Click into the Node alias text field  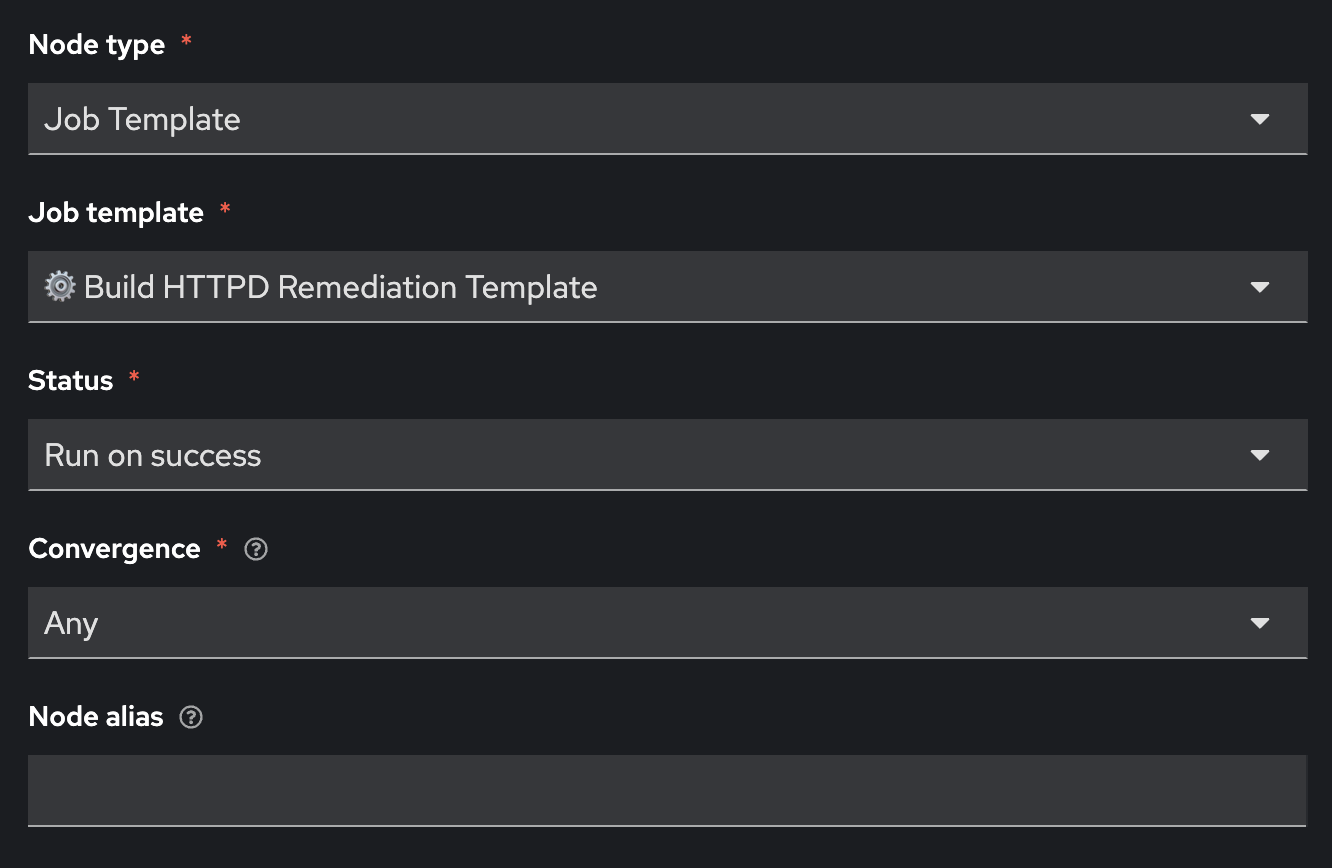pos(667,790)
